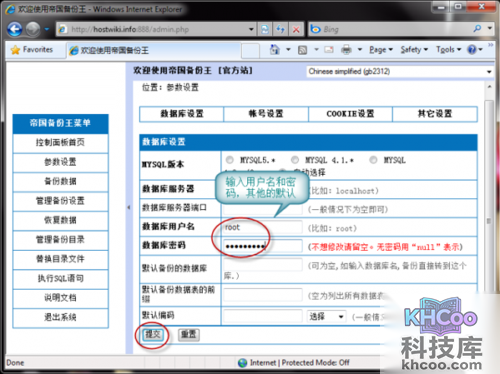Switch to COOKIE设置 tab
This screenshot has height=374, width=500.
click(350, 114)
